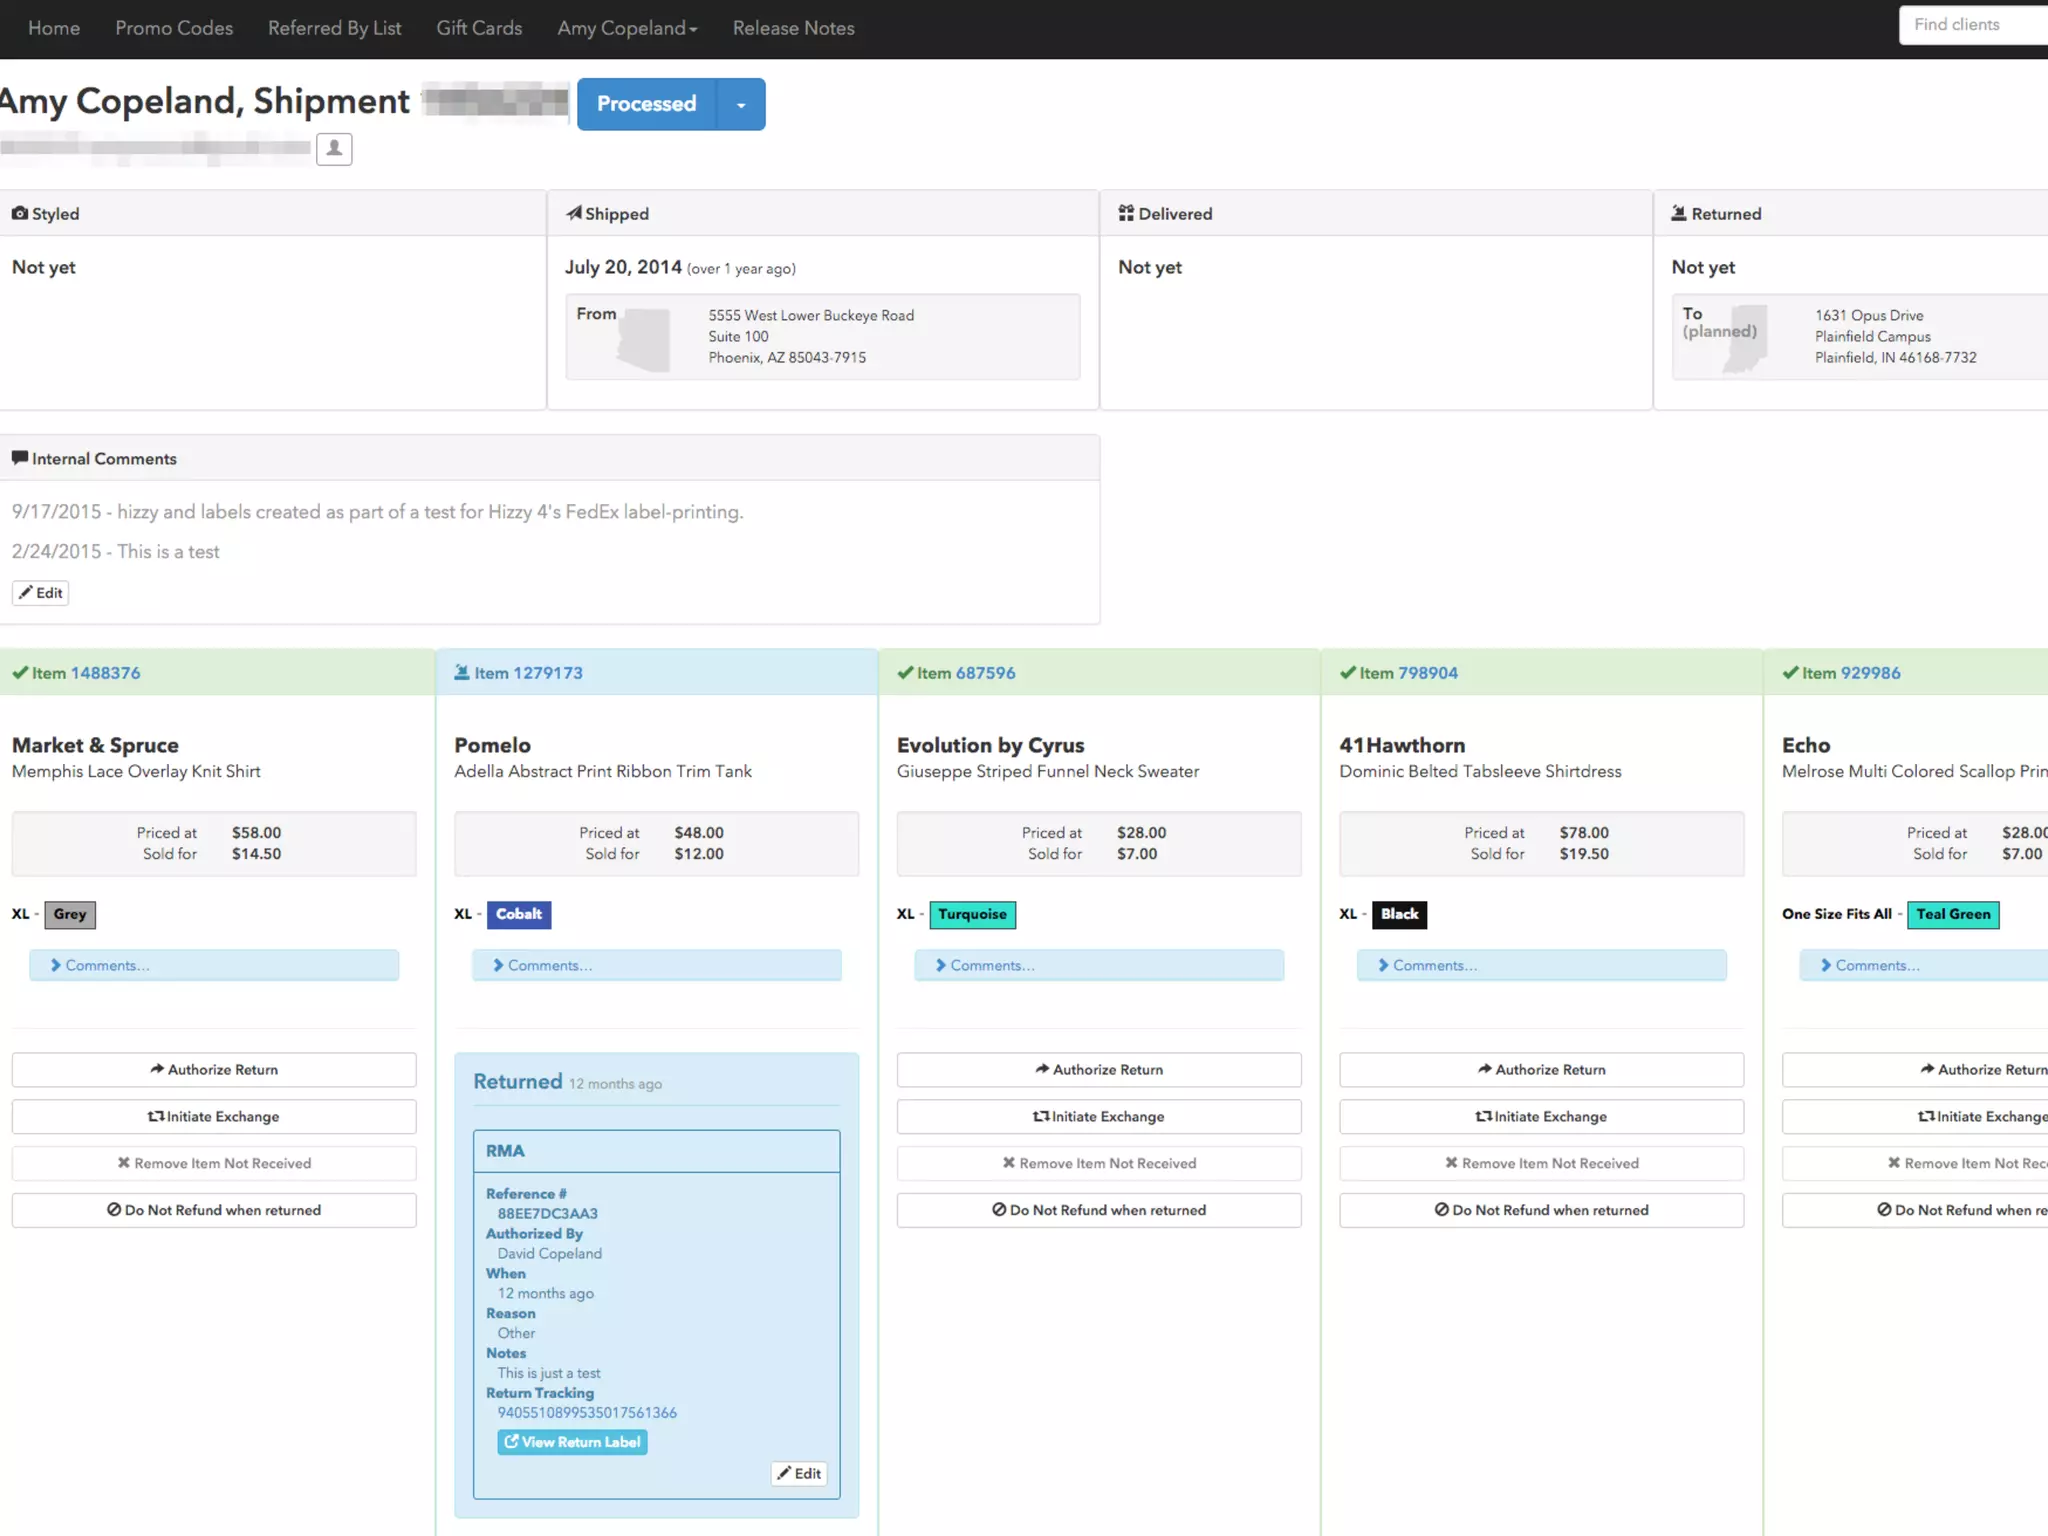This screenshot has height=1536, width=2048.
Task: Click the comment bubble icon by Internal Comments
Action: (19, 458)
